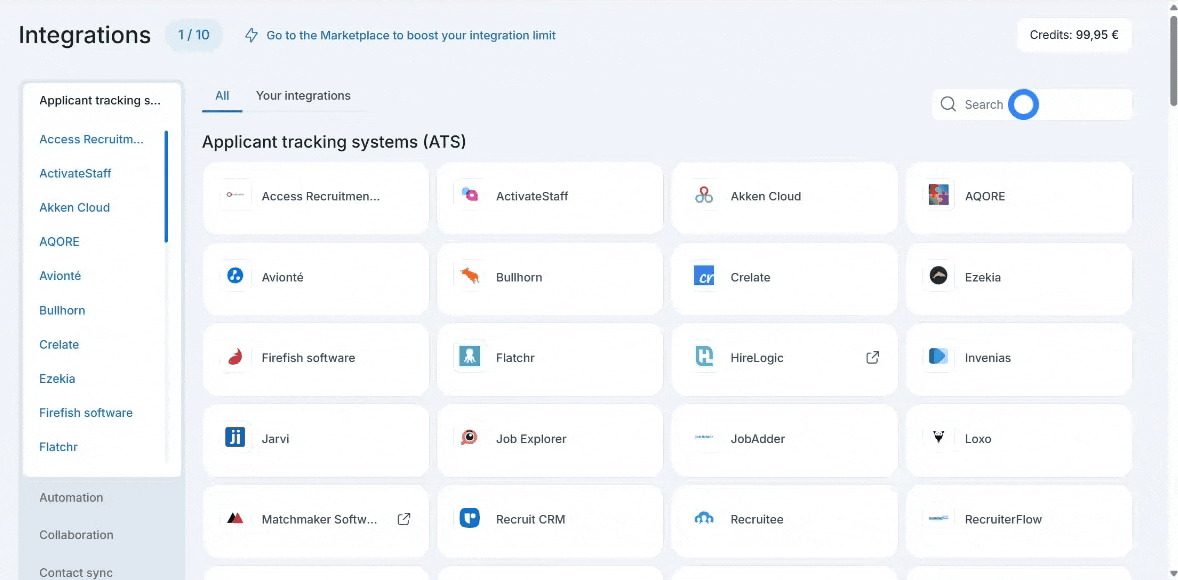Click the Crelate logo icon
This screenshot has height=580, width=1178.
coord(704,276)
